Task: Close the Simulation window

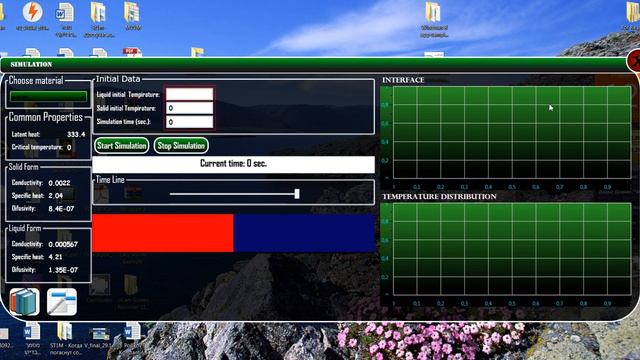Action: click(634, 61)
